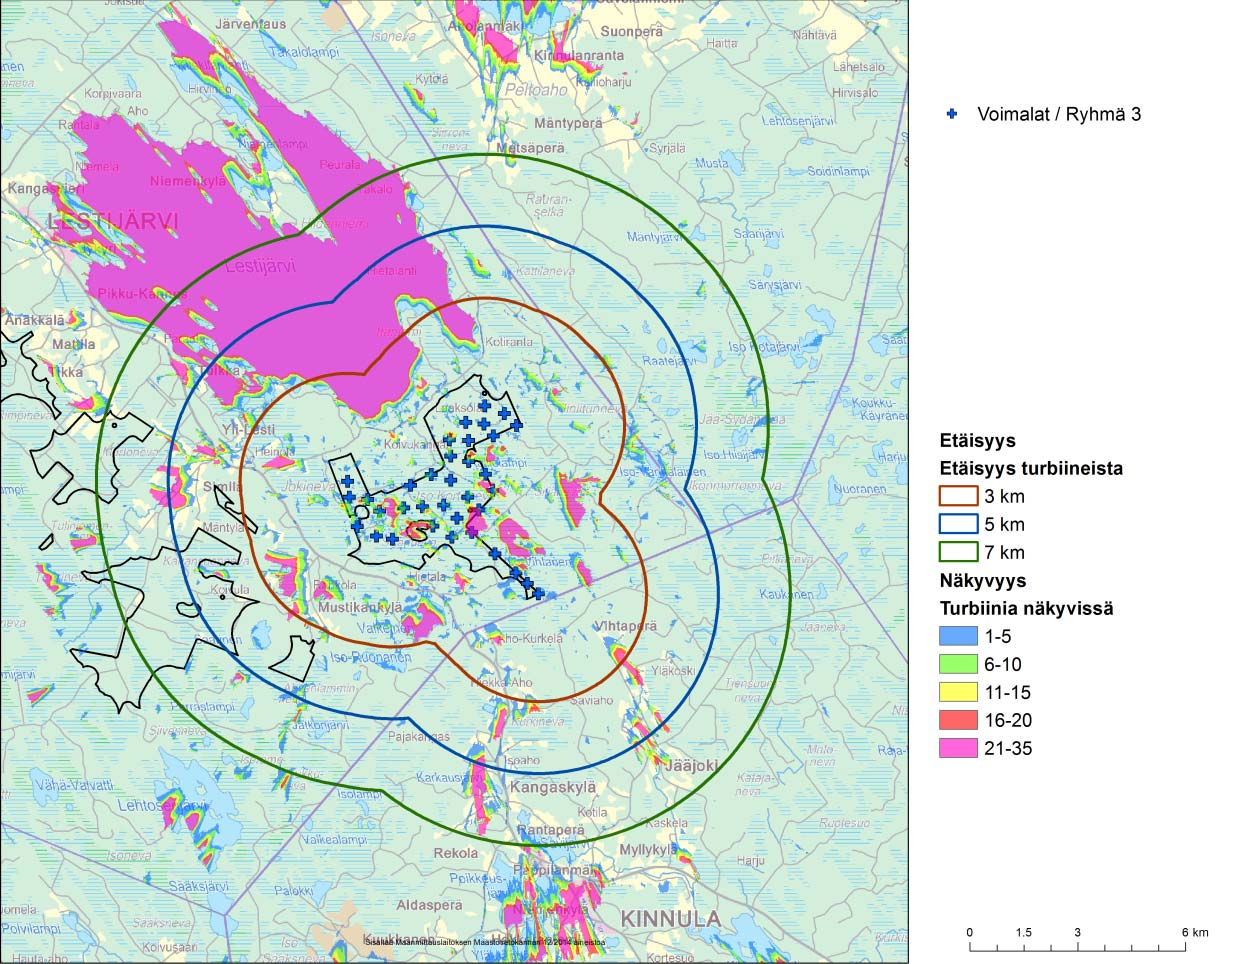Image resolution: width=1247 pixels, height=964 pixels.
Task: Click the 11-15 yellow visibility swatch
Action: point(958,692)
